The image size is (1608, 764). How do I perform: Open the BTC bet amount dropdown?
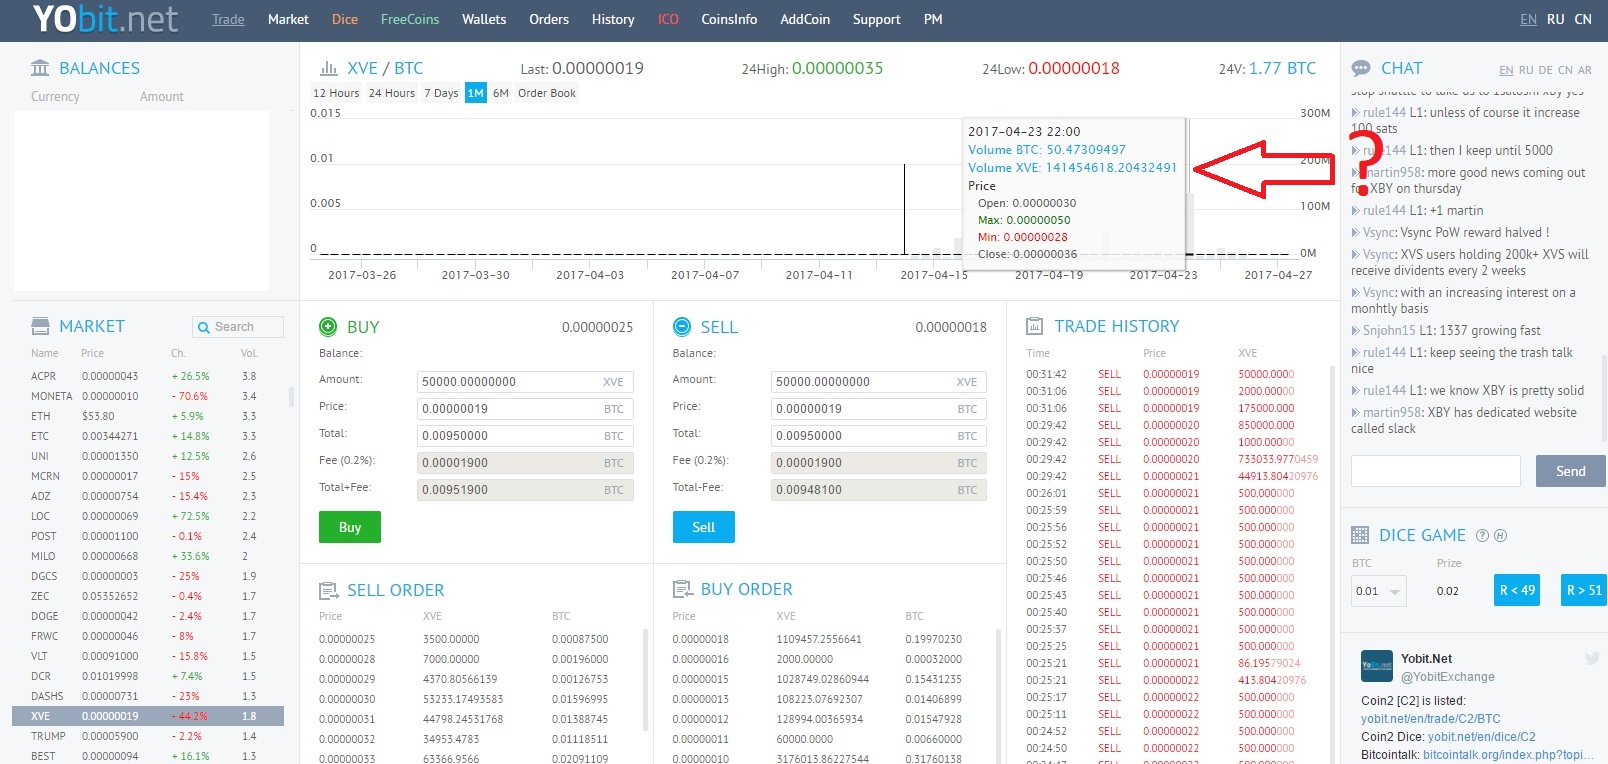[x=1379, y=591]
